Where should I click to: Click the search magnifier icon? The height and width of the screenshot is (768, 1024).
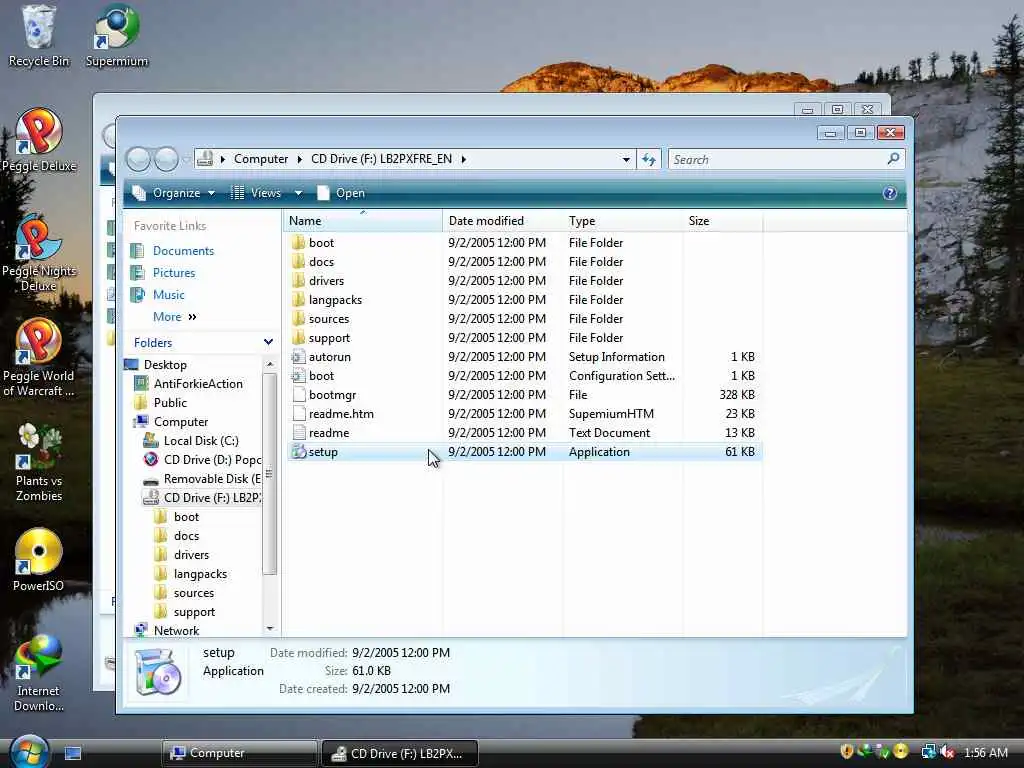(893, 159)
